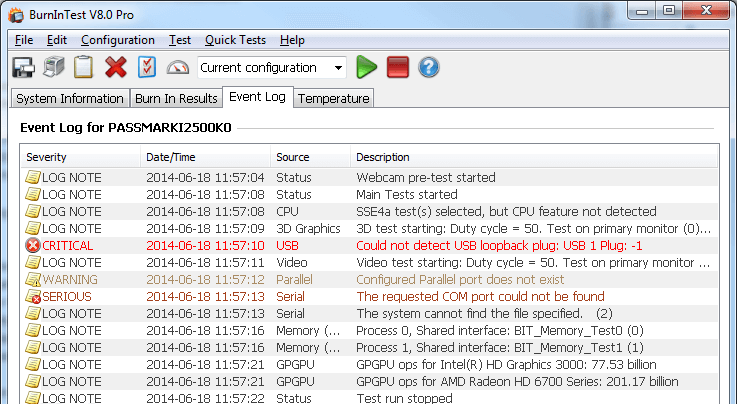Click the duty cycle gauge icon
The width and height of the screenshot is (737, 404).
pyautogui.click(x=177, y=67)
